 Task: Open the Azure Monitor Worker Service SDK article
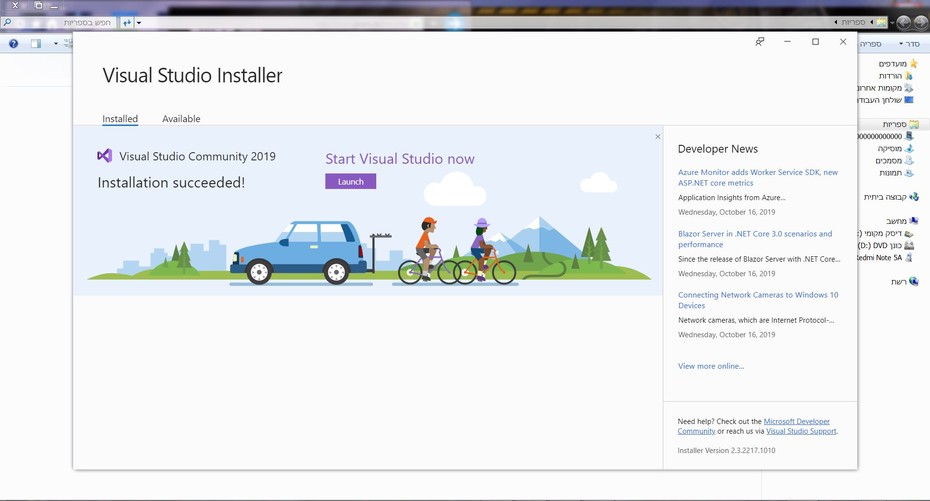tap(757, 177)
